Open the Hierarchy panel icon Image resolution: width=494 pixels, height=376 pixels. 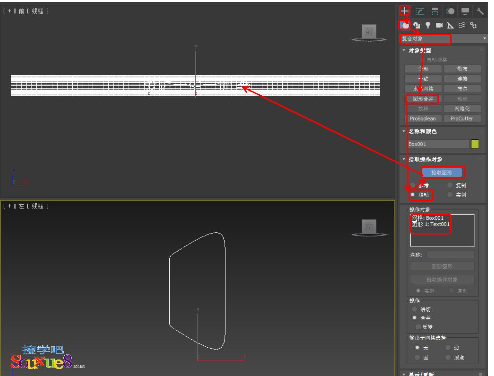435,11
